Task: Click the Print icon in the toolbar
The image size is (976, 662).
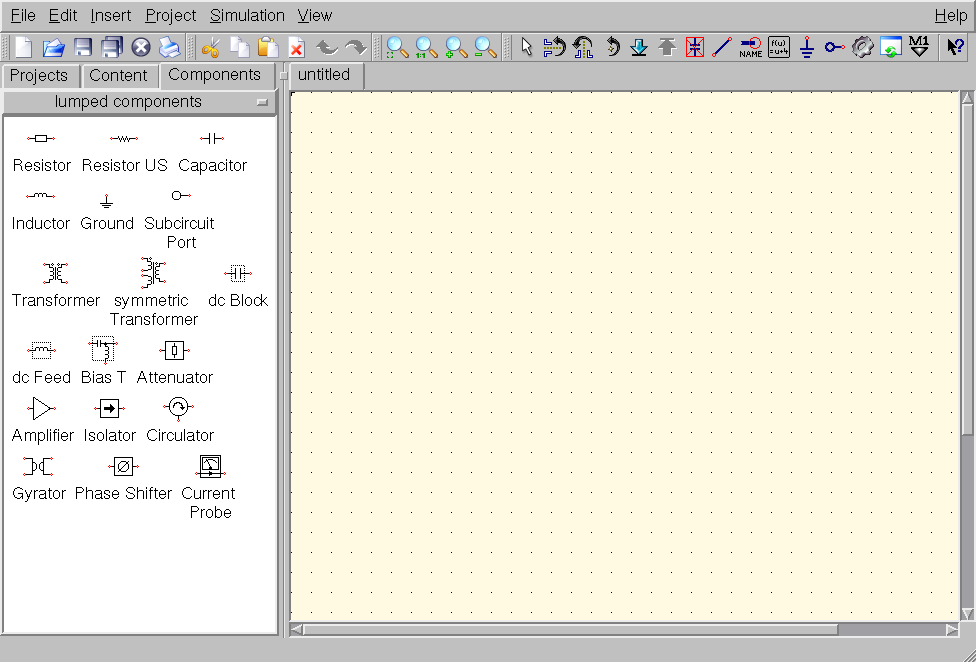Action: (x=169, y=47)
